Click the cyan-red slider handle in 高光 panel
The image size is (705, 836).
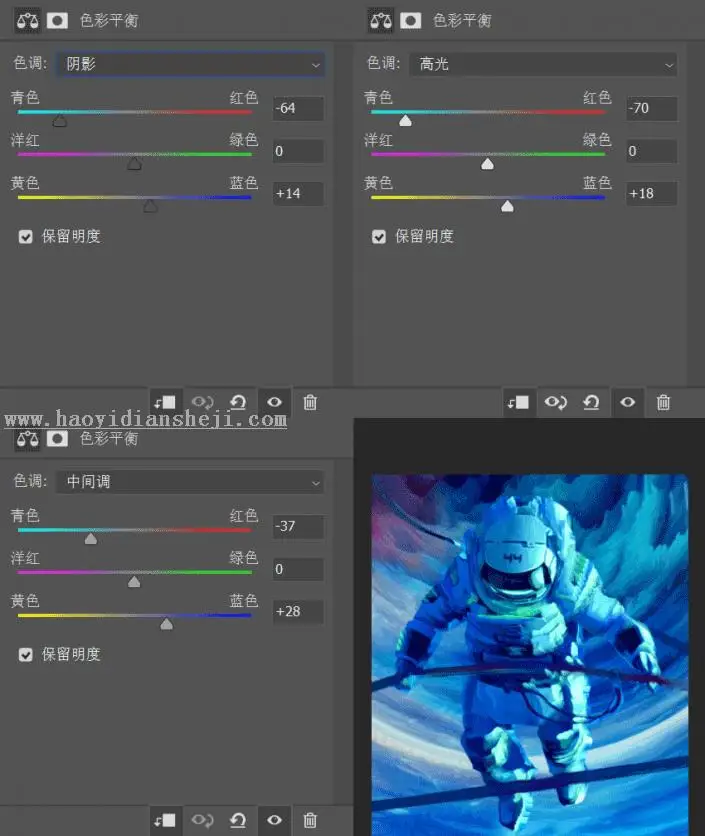coord(405,121)
